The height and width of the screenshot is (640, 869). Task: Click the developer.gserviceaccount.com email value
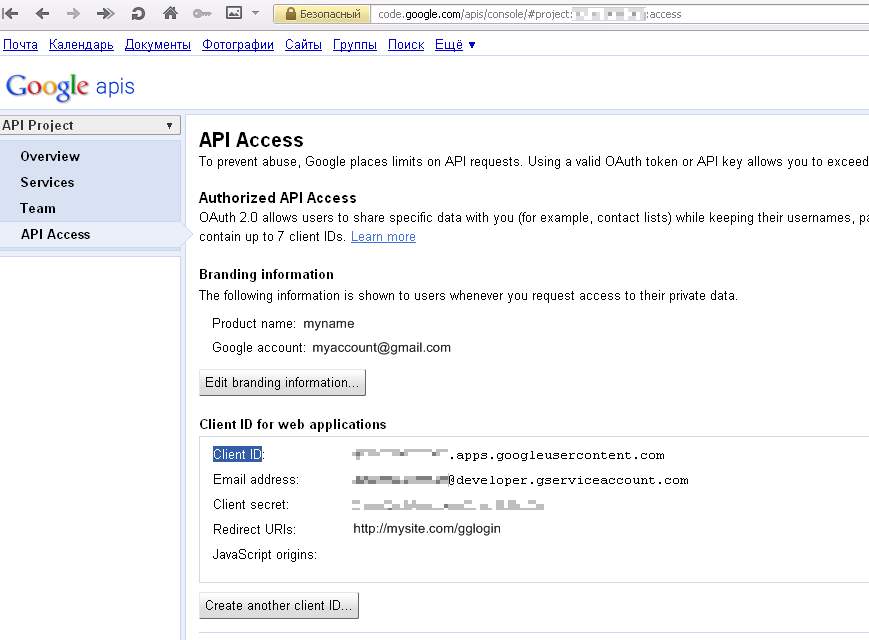coord(520,480)
